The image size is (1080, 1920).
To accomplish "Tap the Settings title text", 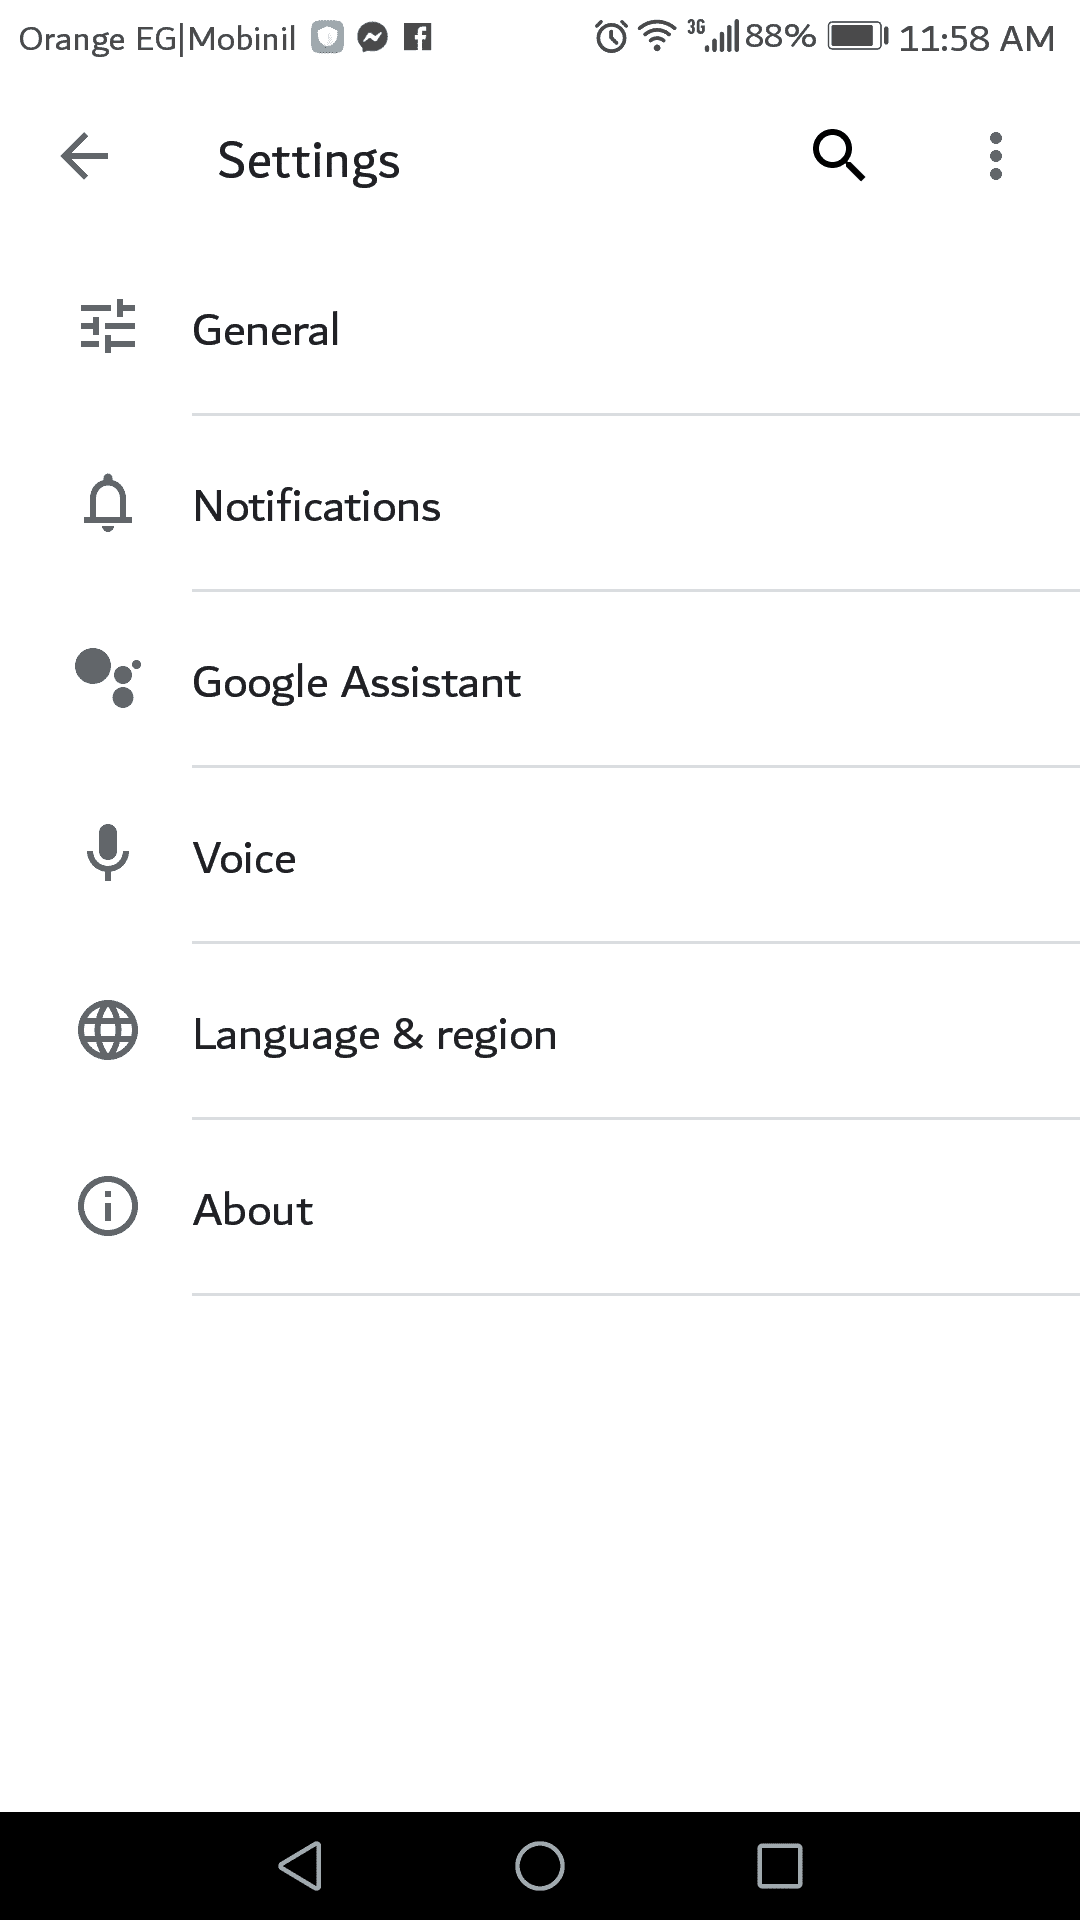I will point(309,160).
